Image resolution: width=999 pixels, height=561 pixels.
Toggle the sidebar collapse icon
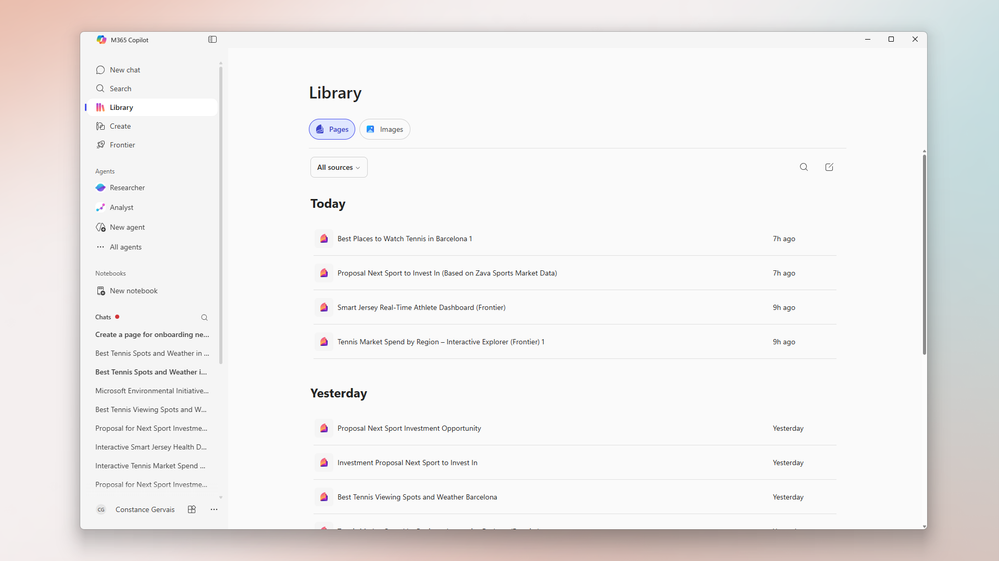pos(212,39)
